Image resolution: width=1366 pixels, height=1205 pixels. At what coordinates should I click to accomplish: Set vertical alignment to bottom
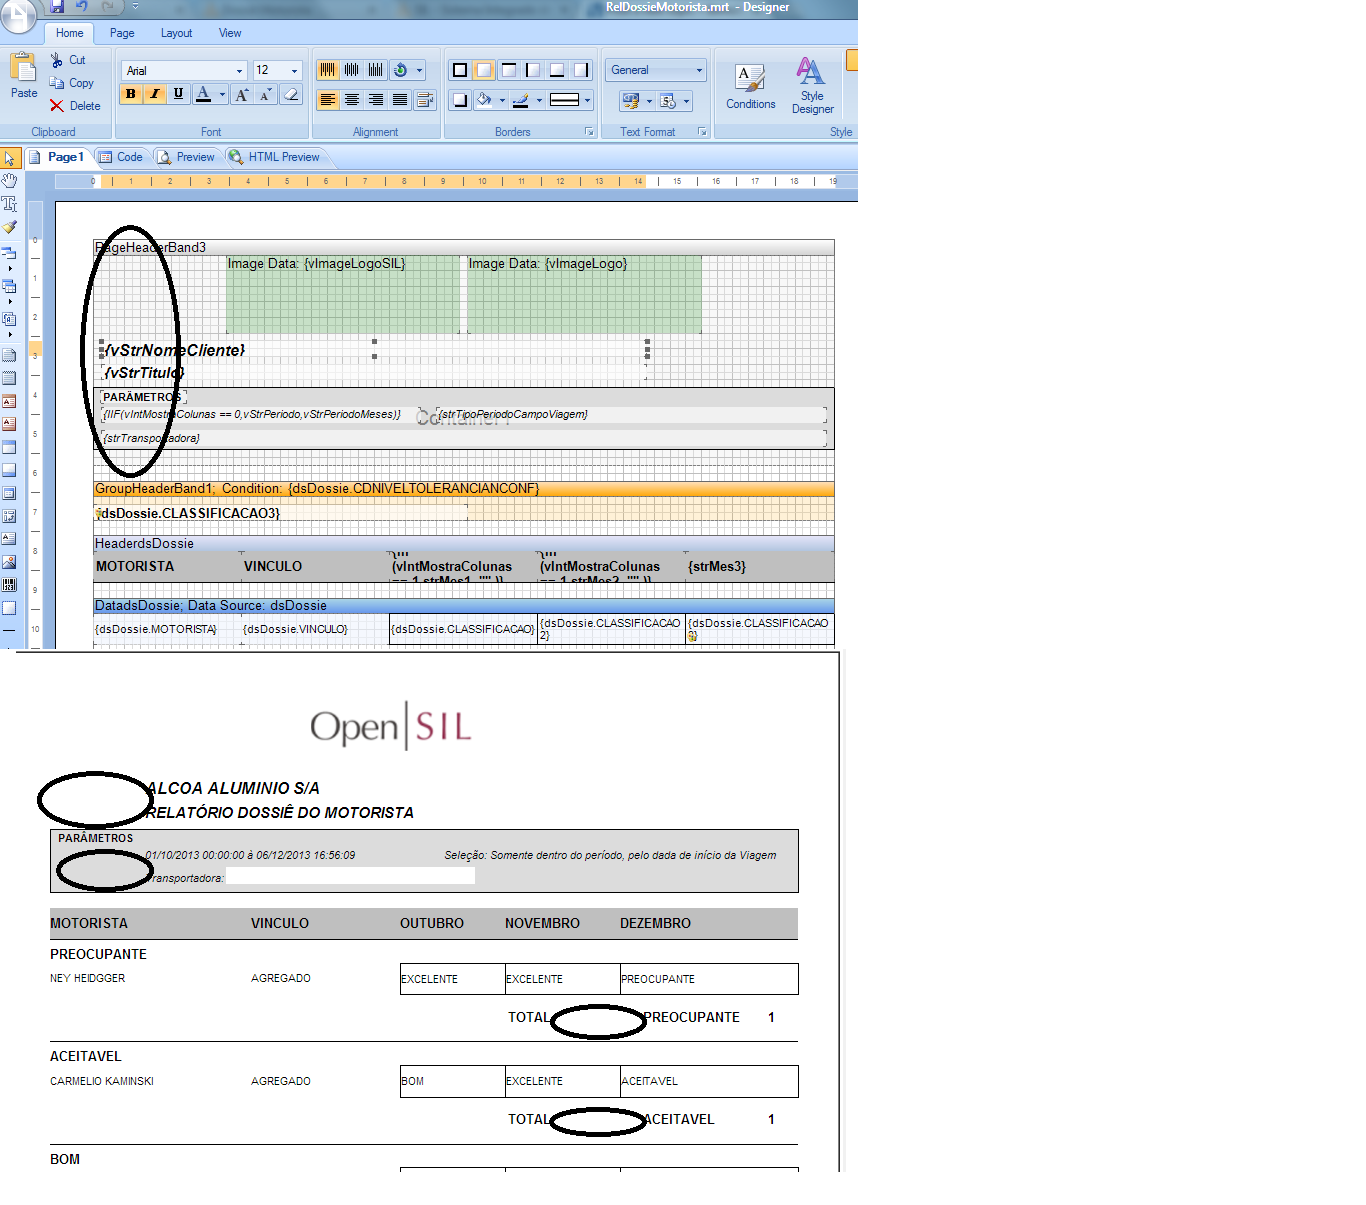(x=375, y=70)
